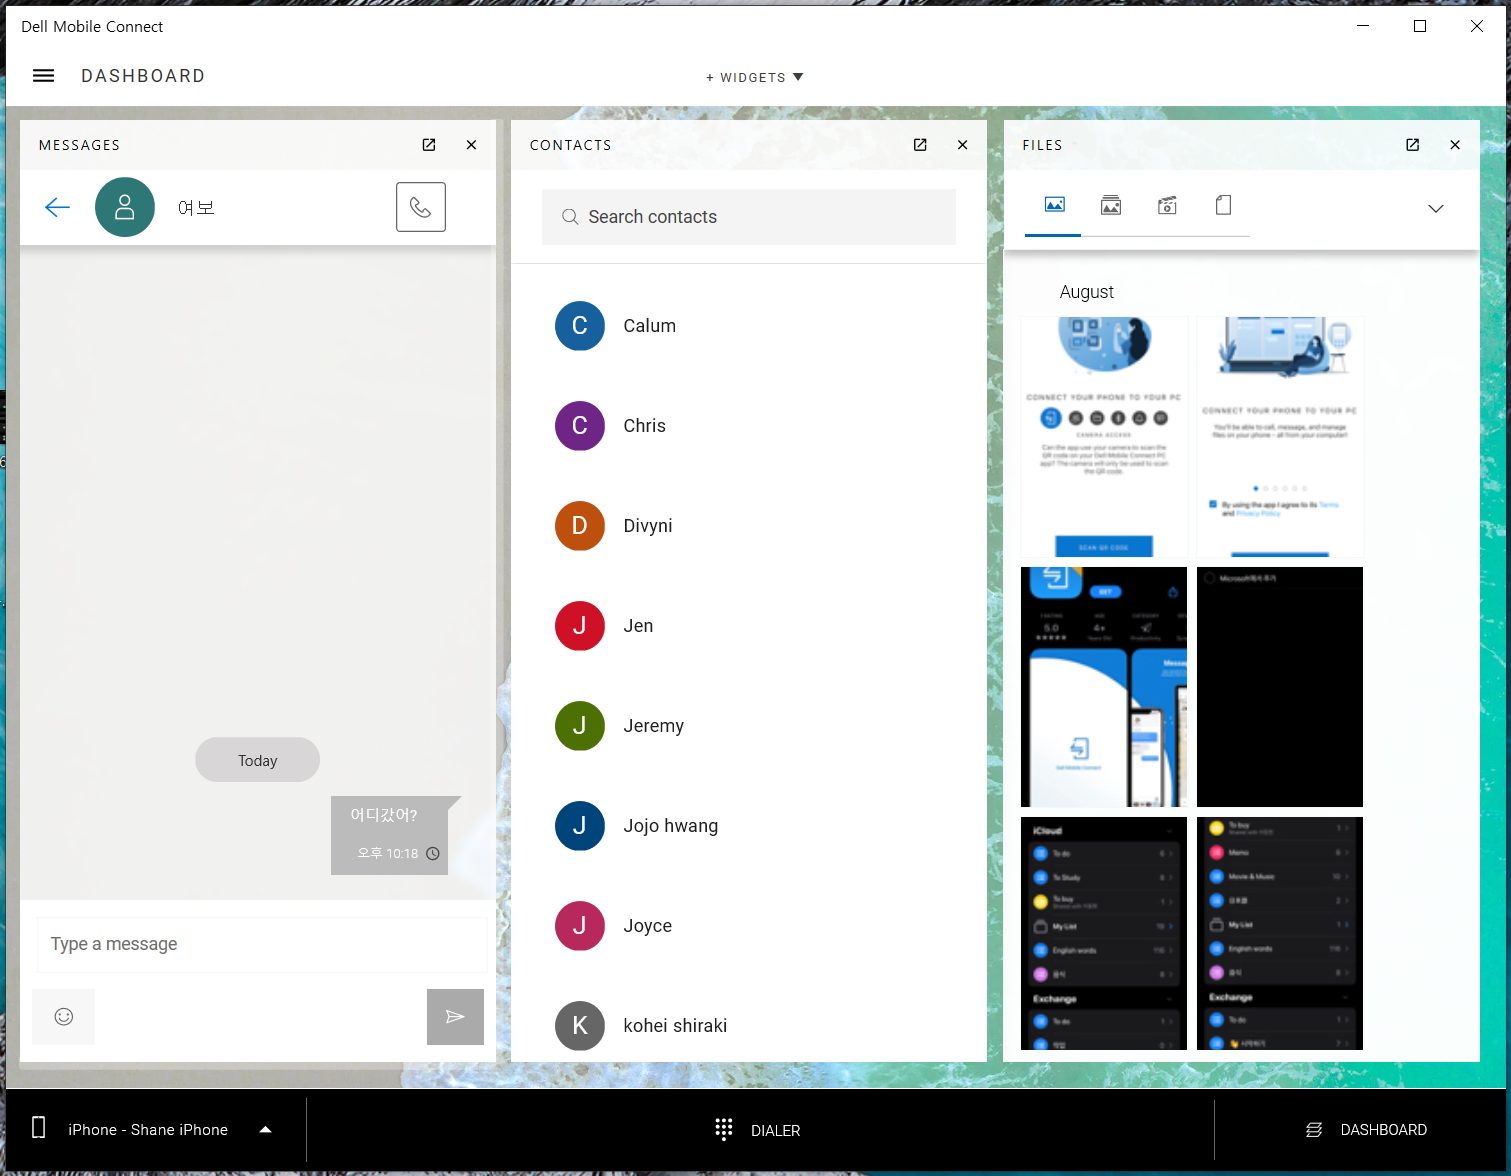Image resolution: width=1511 pixels, height=1176 pixels.
Task: Minimize the Dell Mobile Connect window
Action: [x=1363, y=26]
